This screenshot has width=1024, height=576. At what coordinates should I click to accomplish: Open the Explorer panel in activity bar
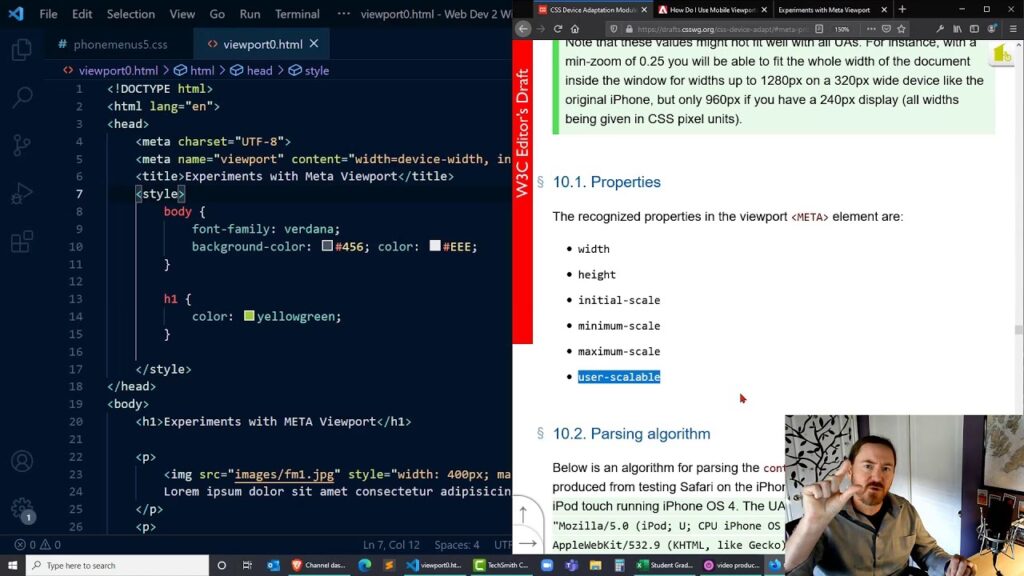(21, 50)
